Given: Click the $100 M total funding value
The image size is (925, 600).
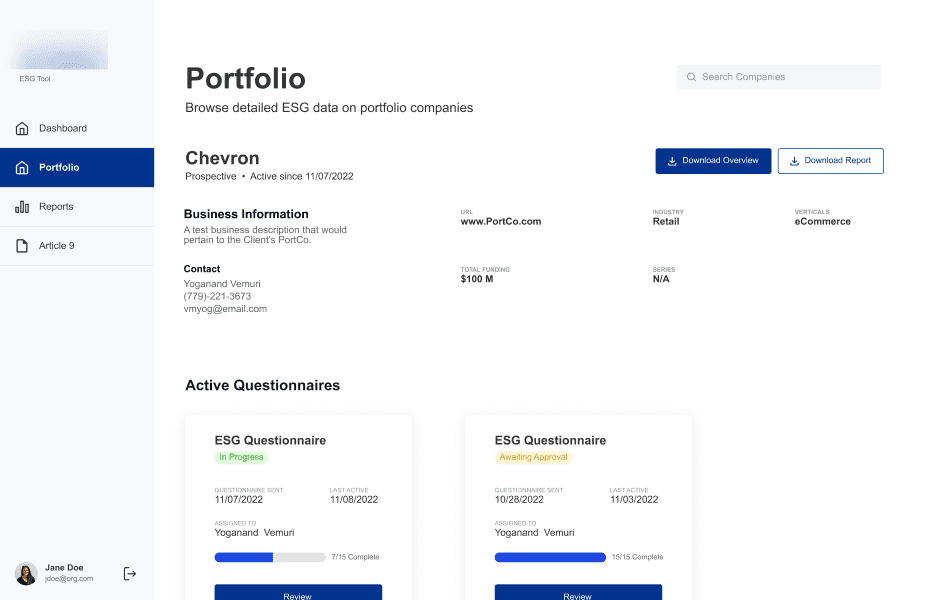Looking at the screenshot, I should point(477,279).
